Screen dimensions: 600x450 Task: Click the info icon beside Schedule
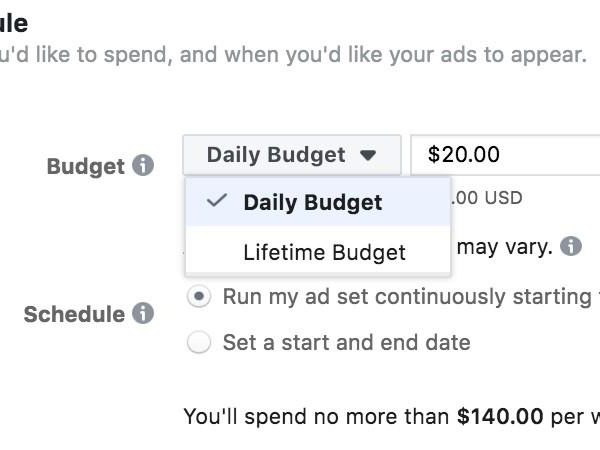coord(143,314)
